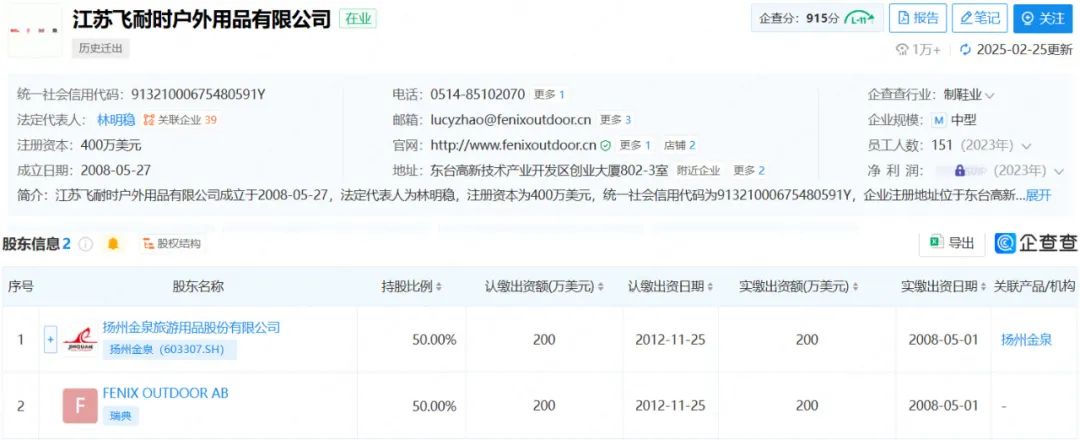Click the 企查查 logo
The image size is (1080, 440).
pos(1036,243)
